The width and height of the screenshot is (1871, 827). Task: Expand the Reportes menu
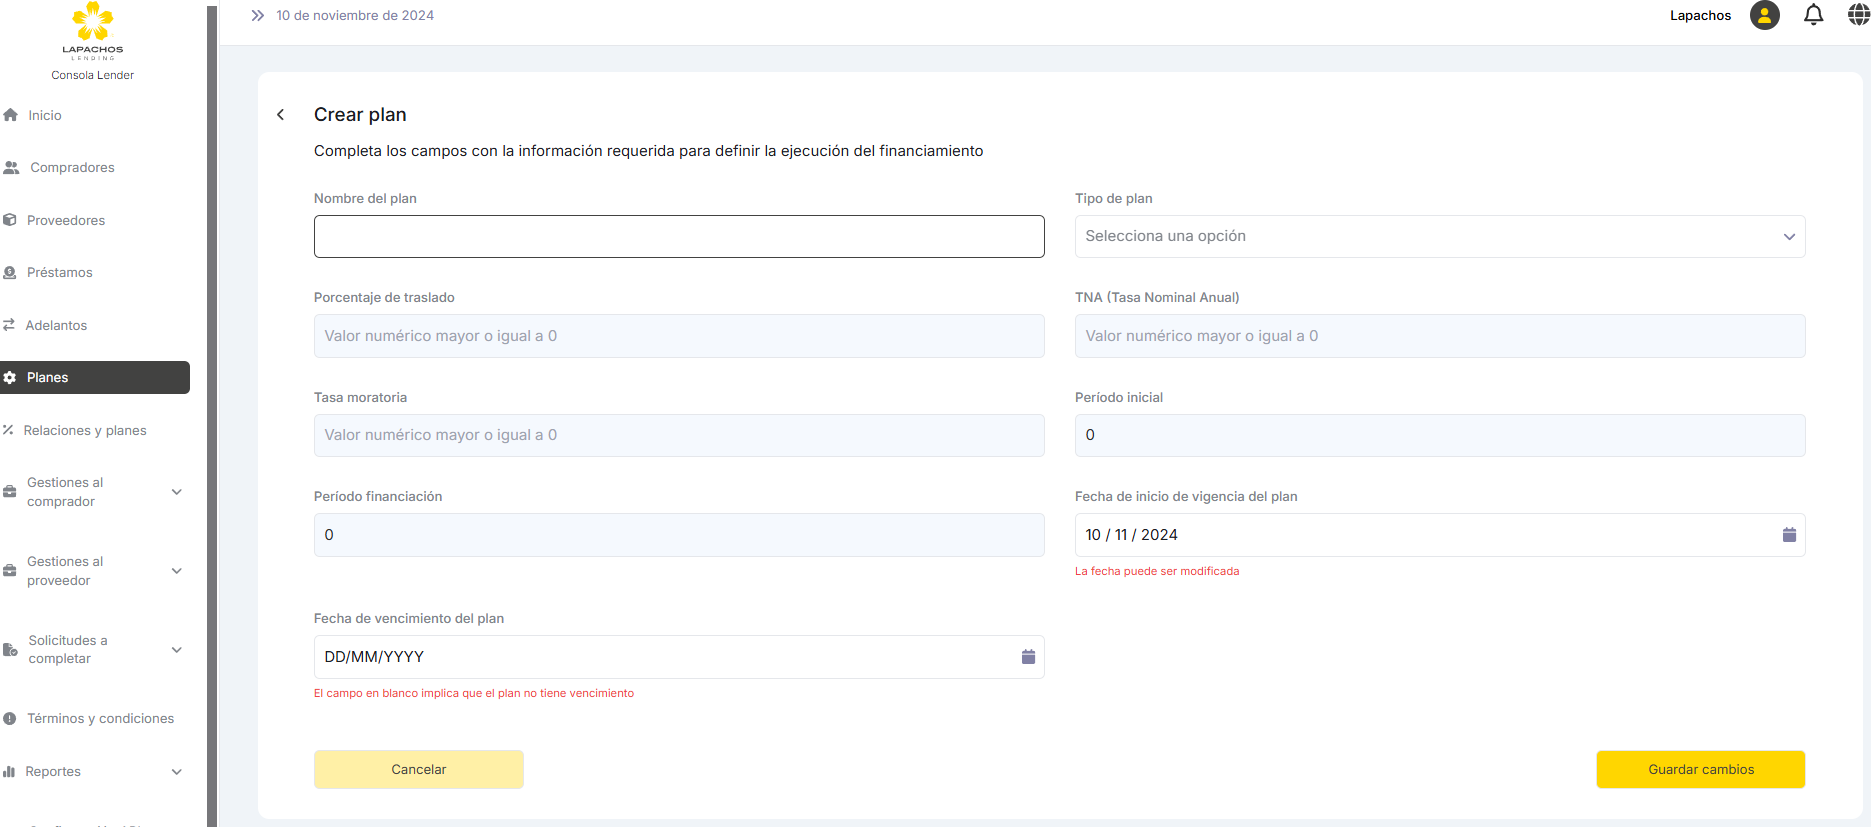pyautogui.click(x=177, y=772)
